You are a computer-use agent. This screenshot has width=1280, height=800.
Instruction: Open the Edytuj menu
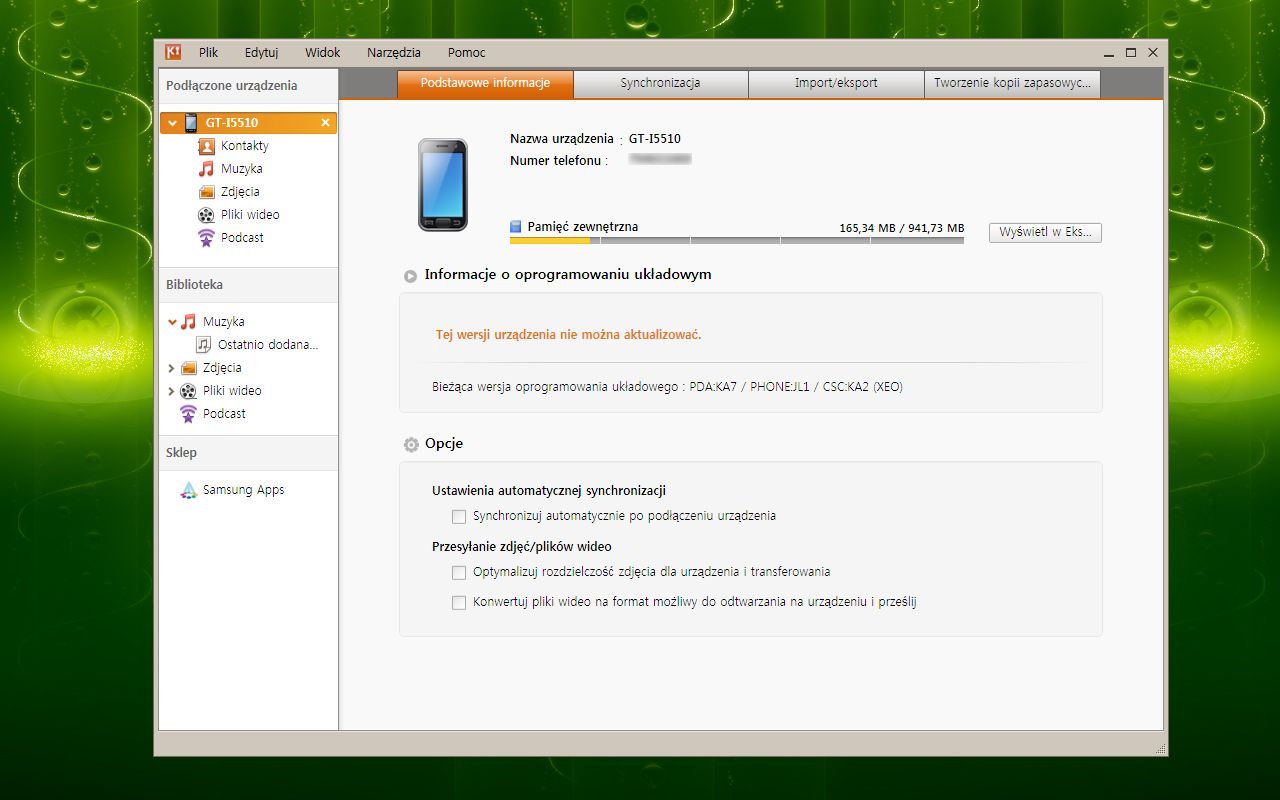click(261, 53)
